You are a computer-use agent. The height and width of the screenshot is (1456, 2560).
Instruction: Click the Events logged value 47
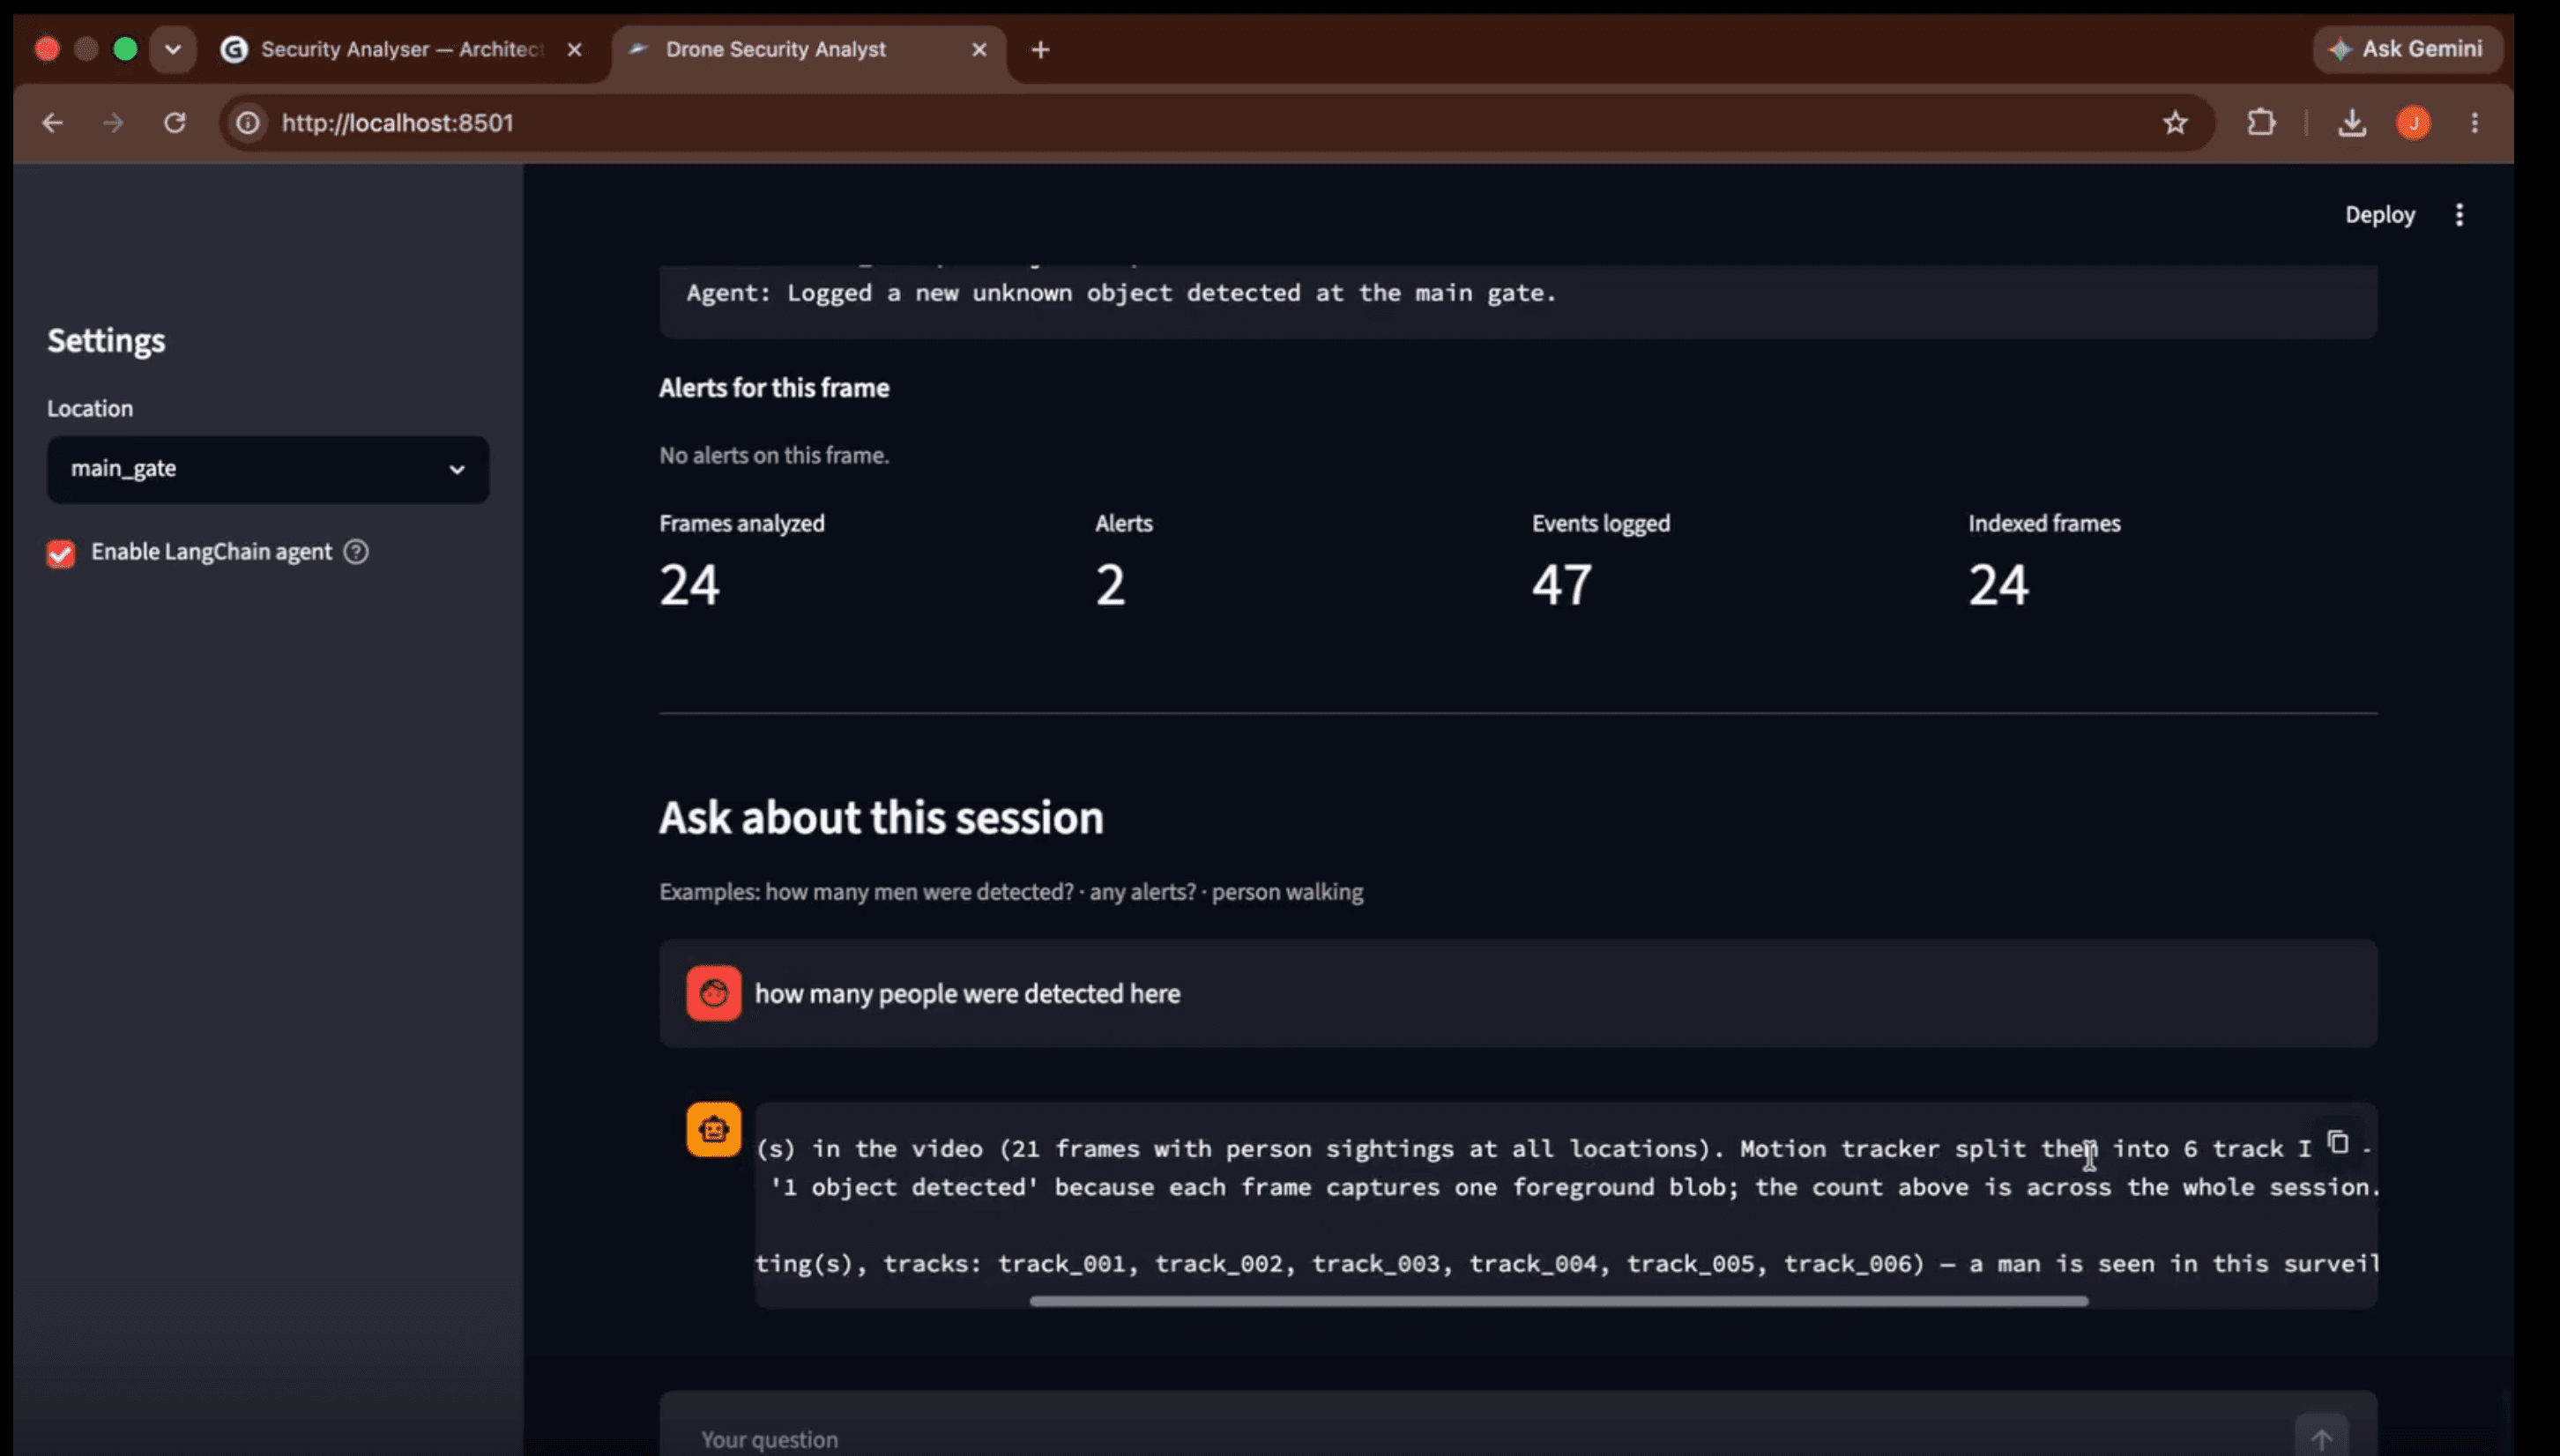[x=1562, y=585]
